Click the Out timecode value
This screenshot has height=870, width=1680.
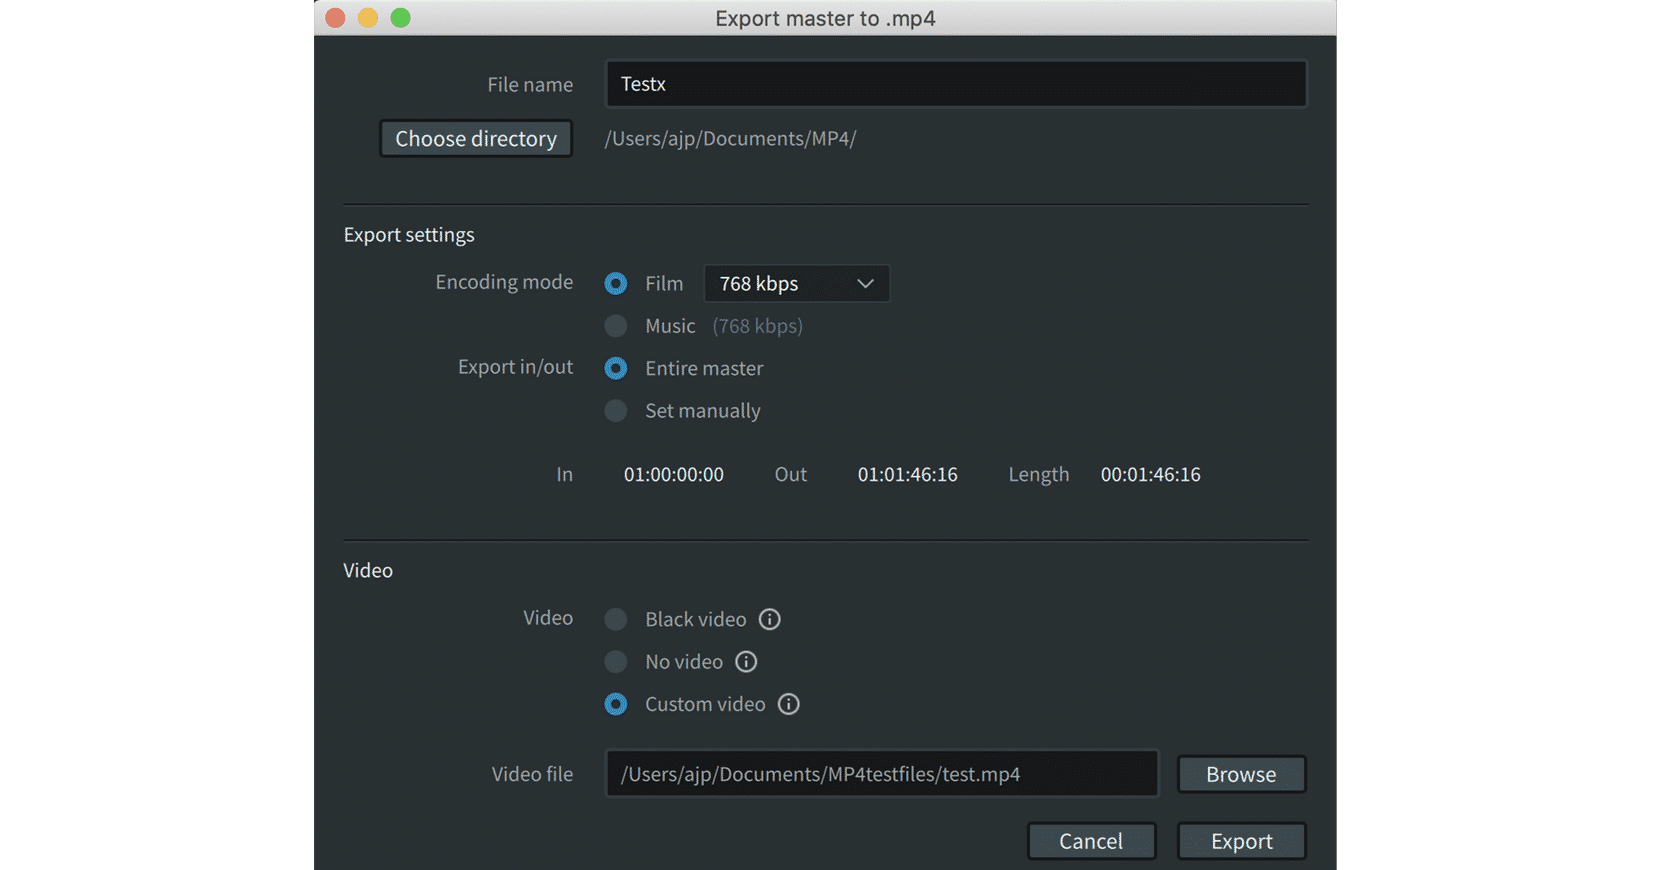coord(907,475)
